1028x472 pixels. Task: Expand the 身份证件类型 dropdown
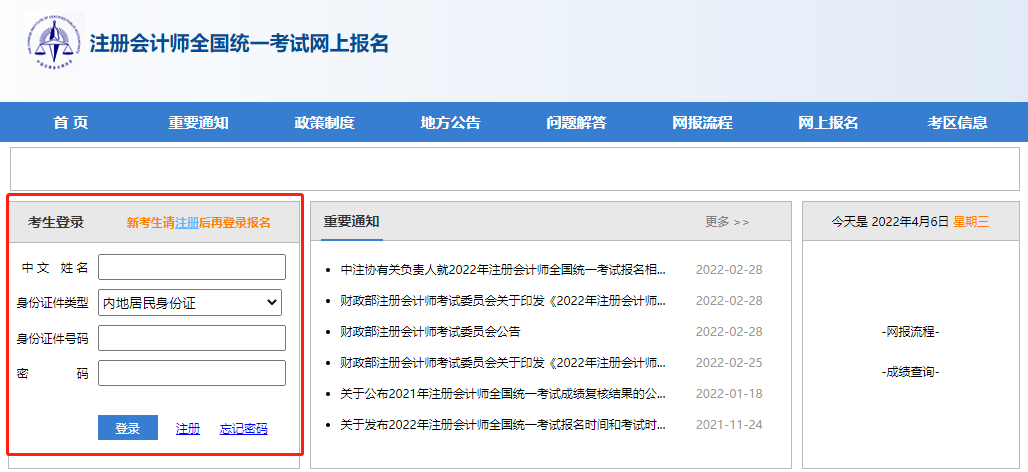click(x=190, y=302)
